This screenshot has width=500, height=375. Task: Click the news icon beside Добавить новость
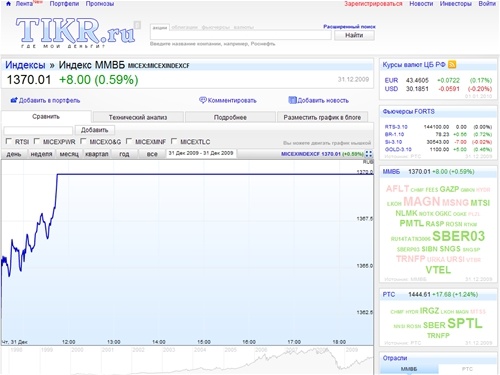pyautogui.click(x=292, y=100)
